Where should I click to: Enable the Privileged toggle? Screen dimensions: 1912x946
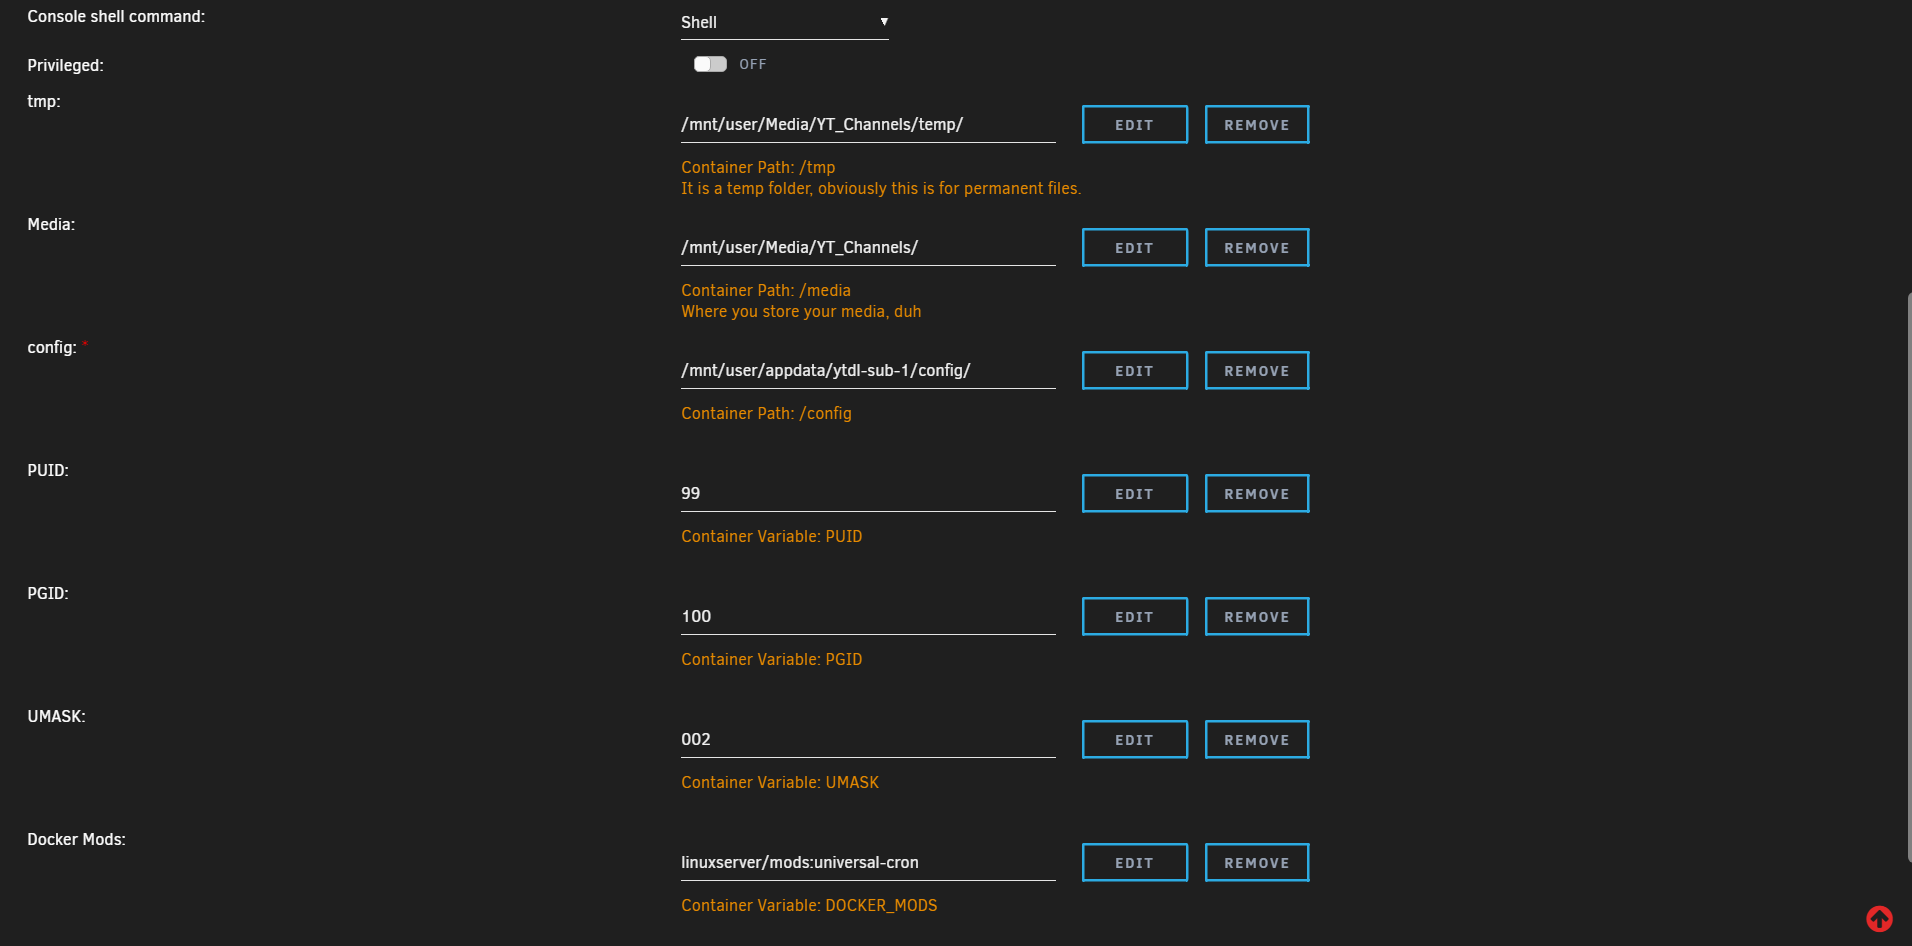(709, 63)
